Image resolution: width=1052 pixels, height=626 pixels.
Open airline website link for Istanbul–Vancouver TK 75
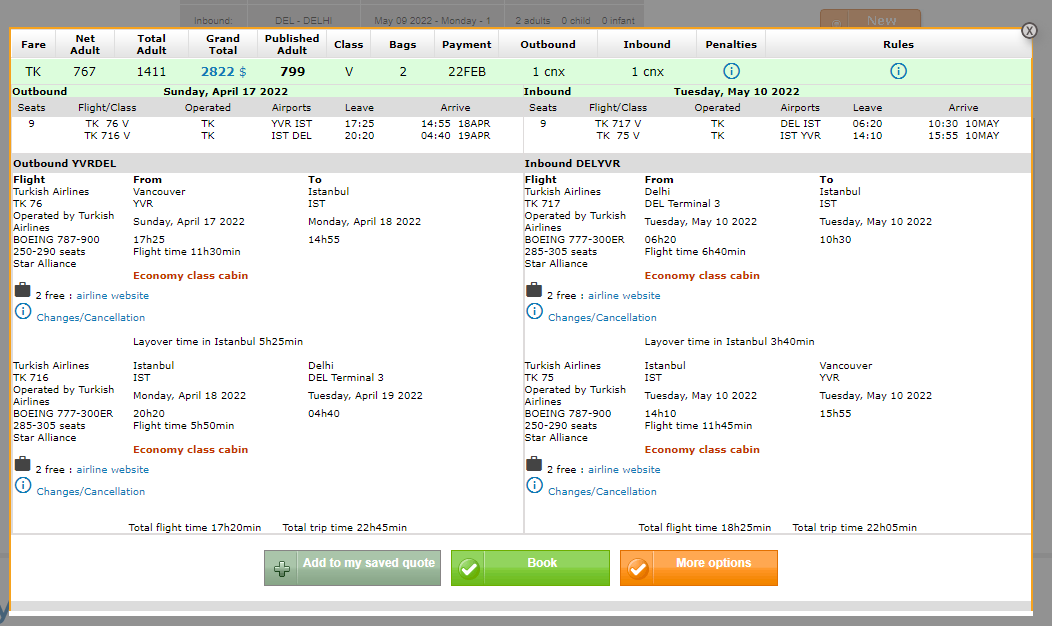[x=624, y=470]
